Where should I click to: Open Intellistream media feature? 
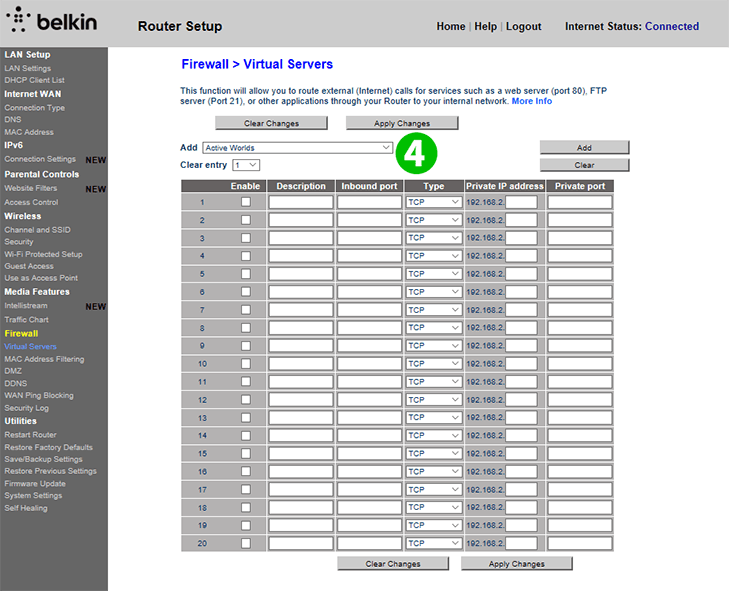point(26,306)
